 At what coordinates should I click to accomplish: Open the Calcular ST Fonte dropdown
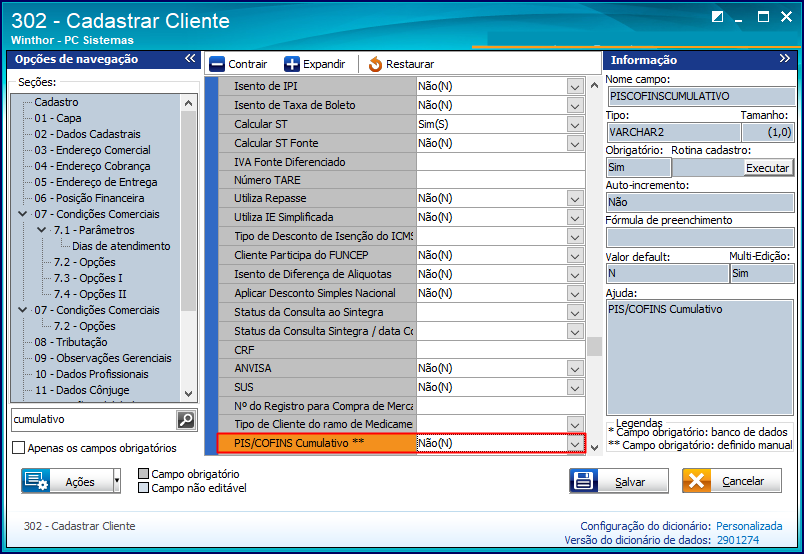coord(575,143)
